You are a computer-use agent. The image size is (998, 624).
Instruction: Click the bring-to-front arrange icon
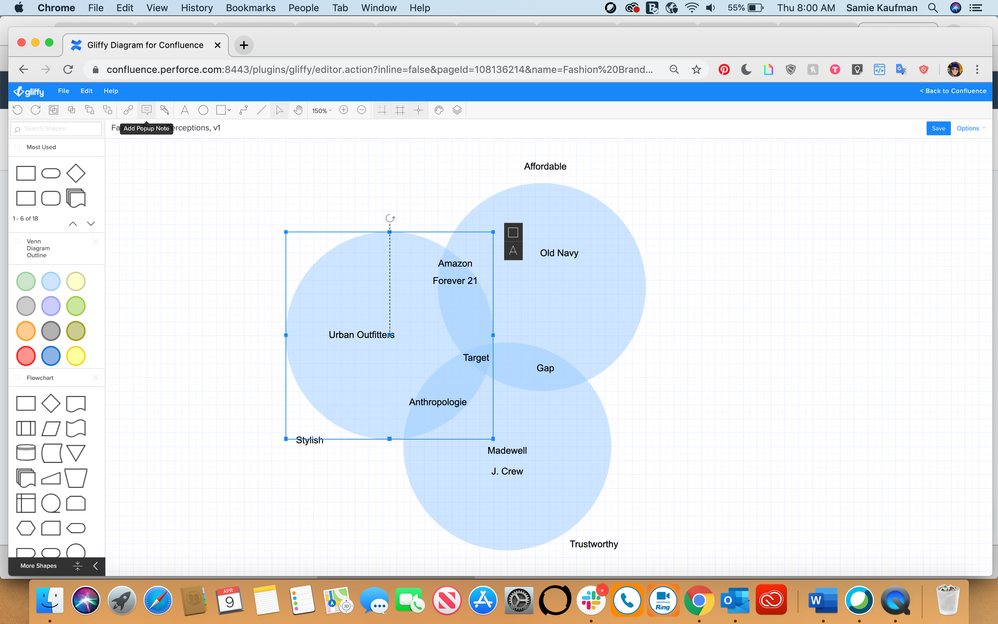pyautogui.click(x=89, y=110)
